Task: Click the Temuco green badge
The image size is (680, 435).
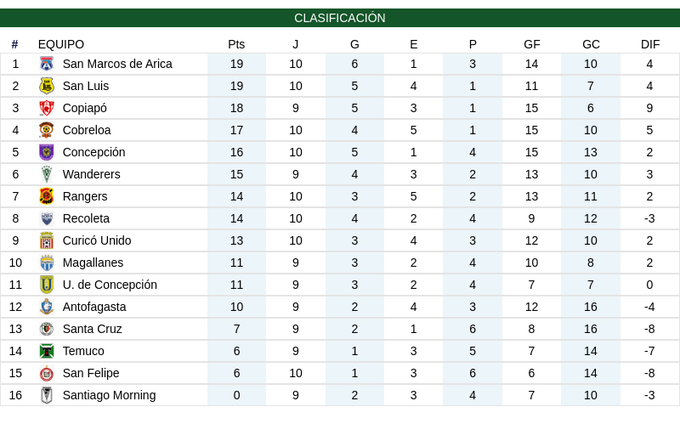Action: [x=46, y=351]
